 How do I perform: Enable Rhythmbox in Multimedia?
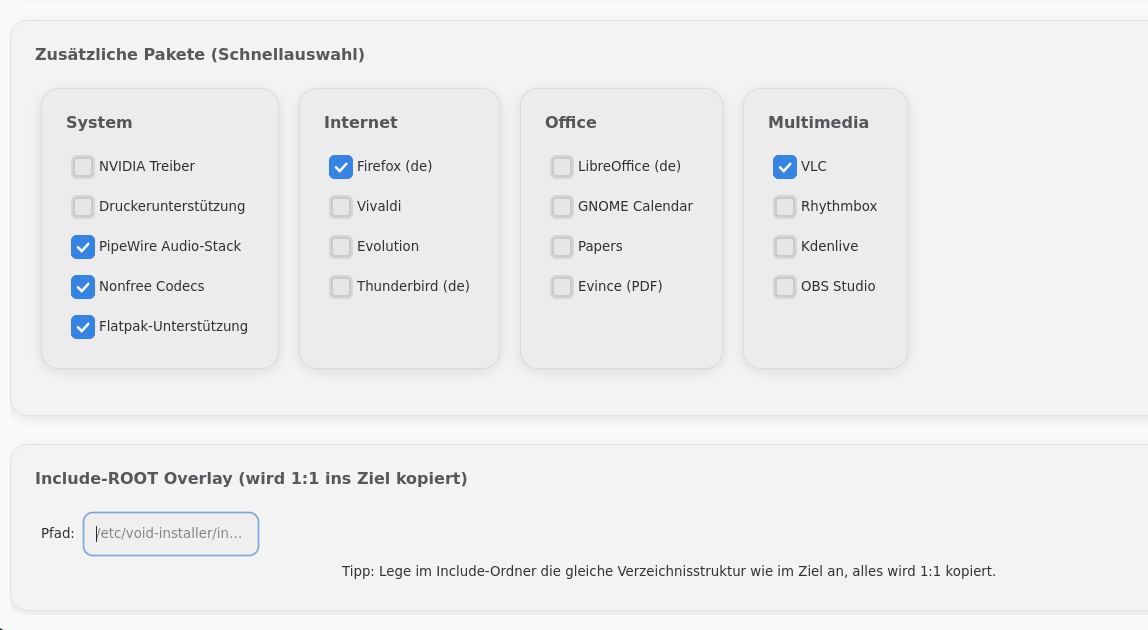tap(785, 207)
